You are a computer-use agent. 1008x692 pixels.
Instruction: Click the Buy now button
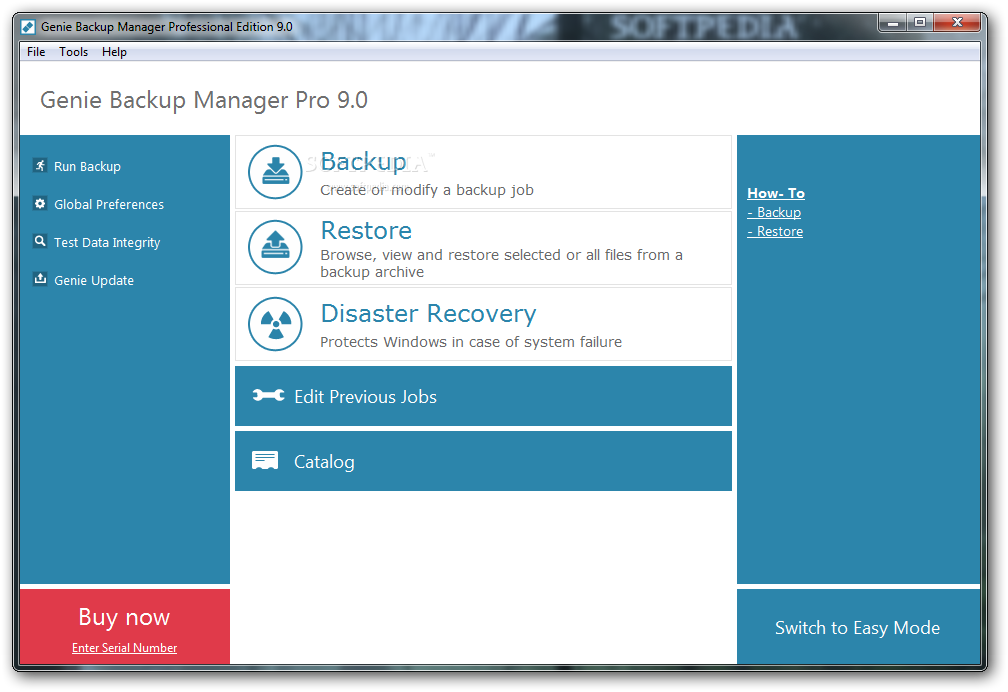pyautogui.click(x=124, y=617)
